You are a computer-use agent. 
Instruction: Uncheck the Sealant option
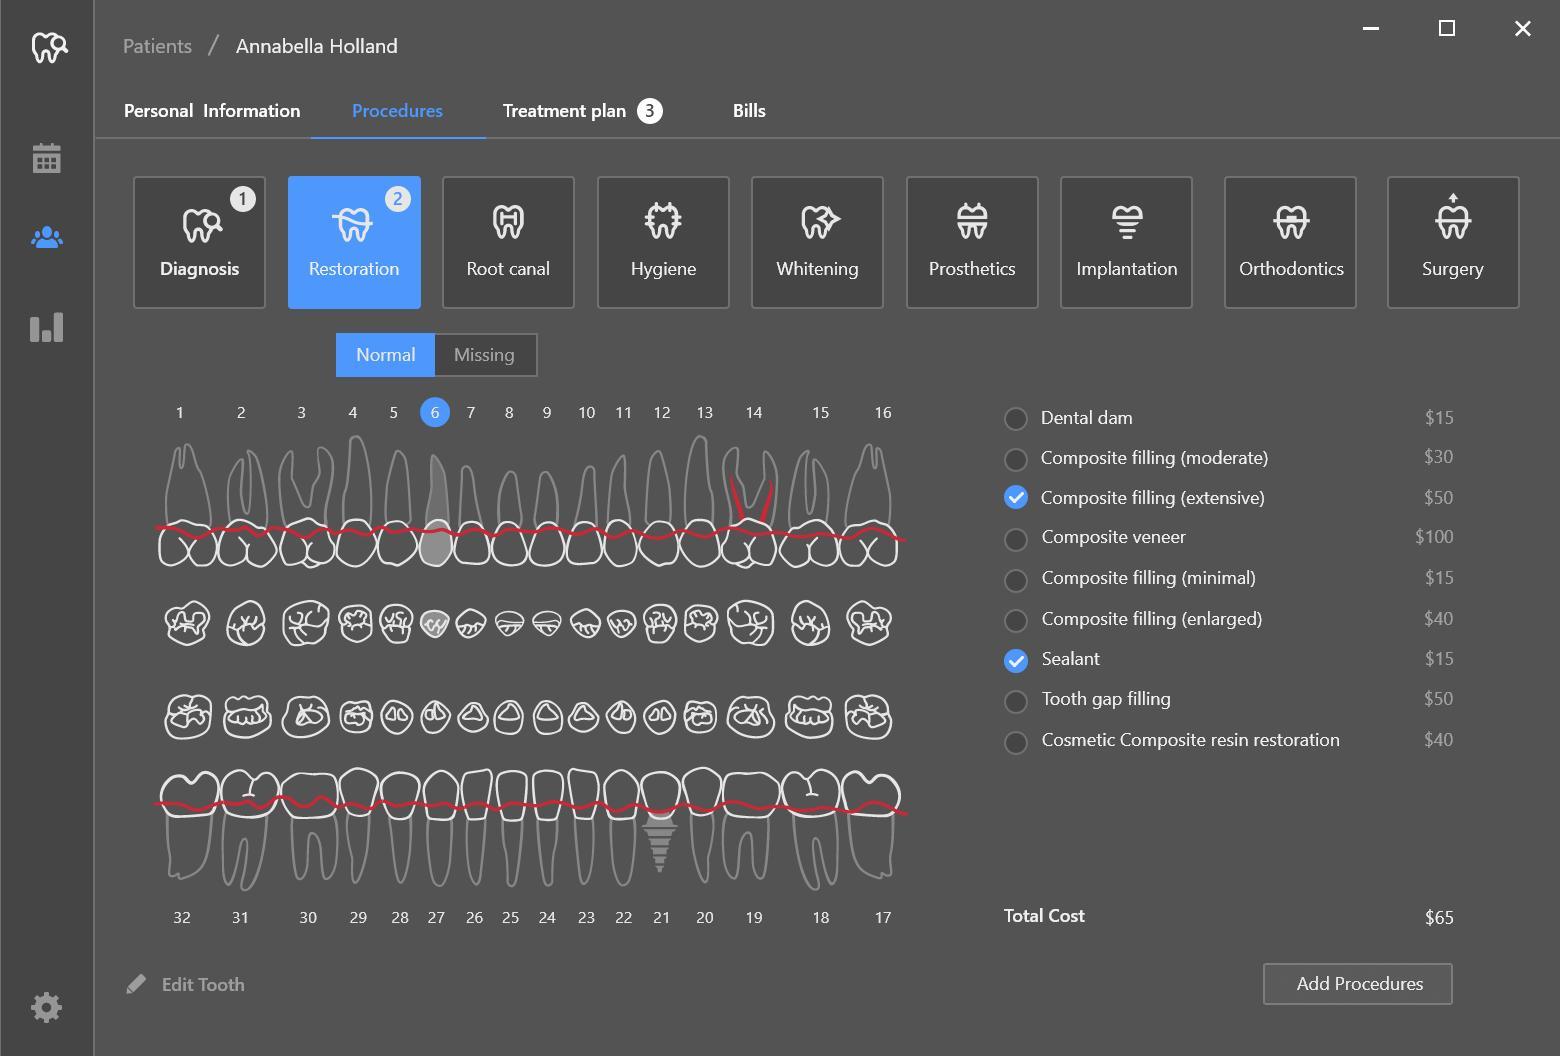(1016, 660)
